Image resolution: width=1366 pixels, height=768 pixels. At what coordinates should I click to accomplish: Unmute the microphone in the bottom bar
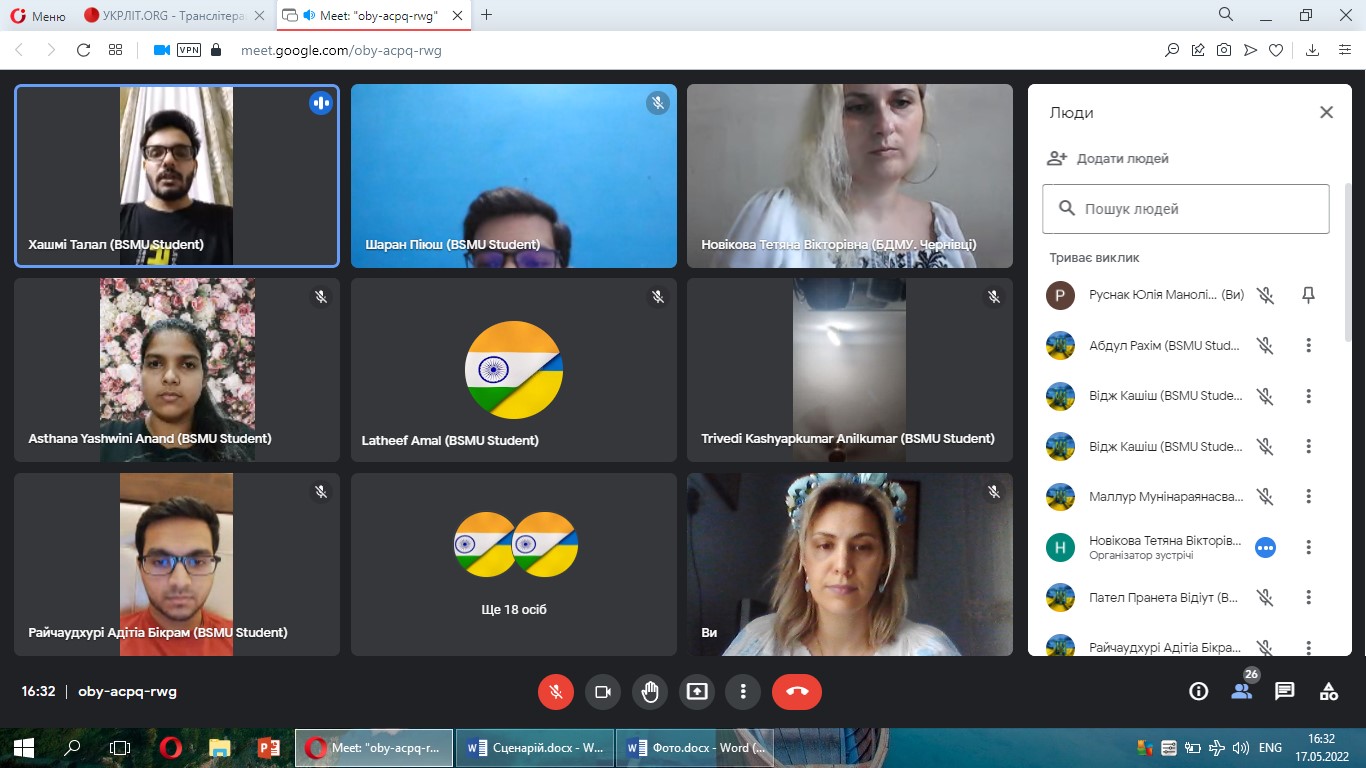[555, 691]
